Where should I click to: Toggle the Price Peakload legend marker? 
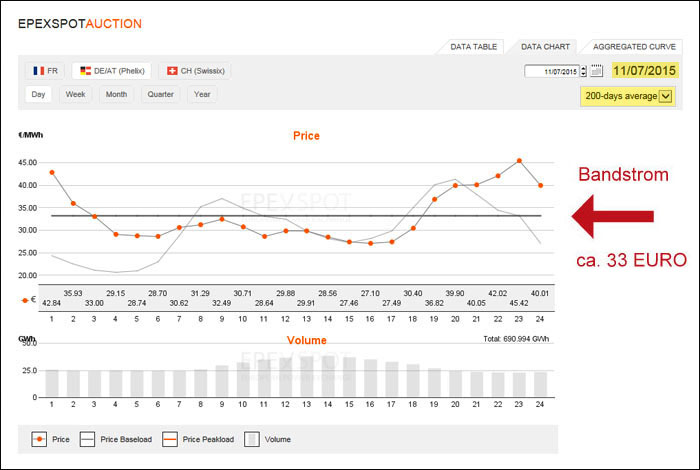pos(170,439)
